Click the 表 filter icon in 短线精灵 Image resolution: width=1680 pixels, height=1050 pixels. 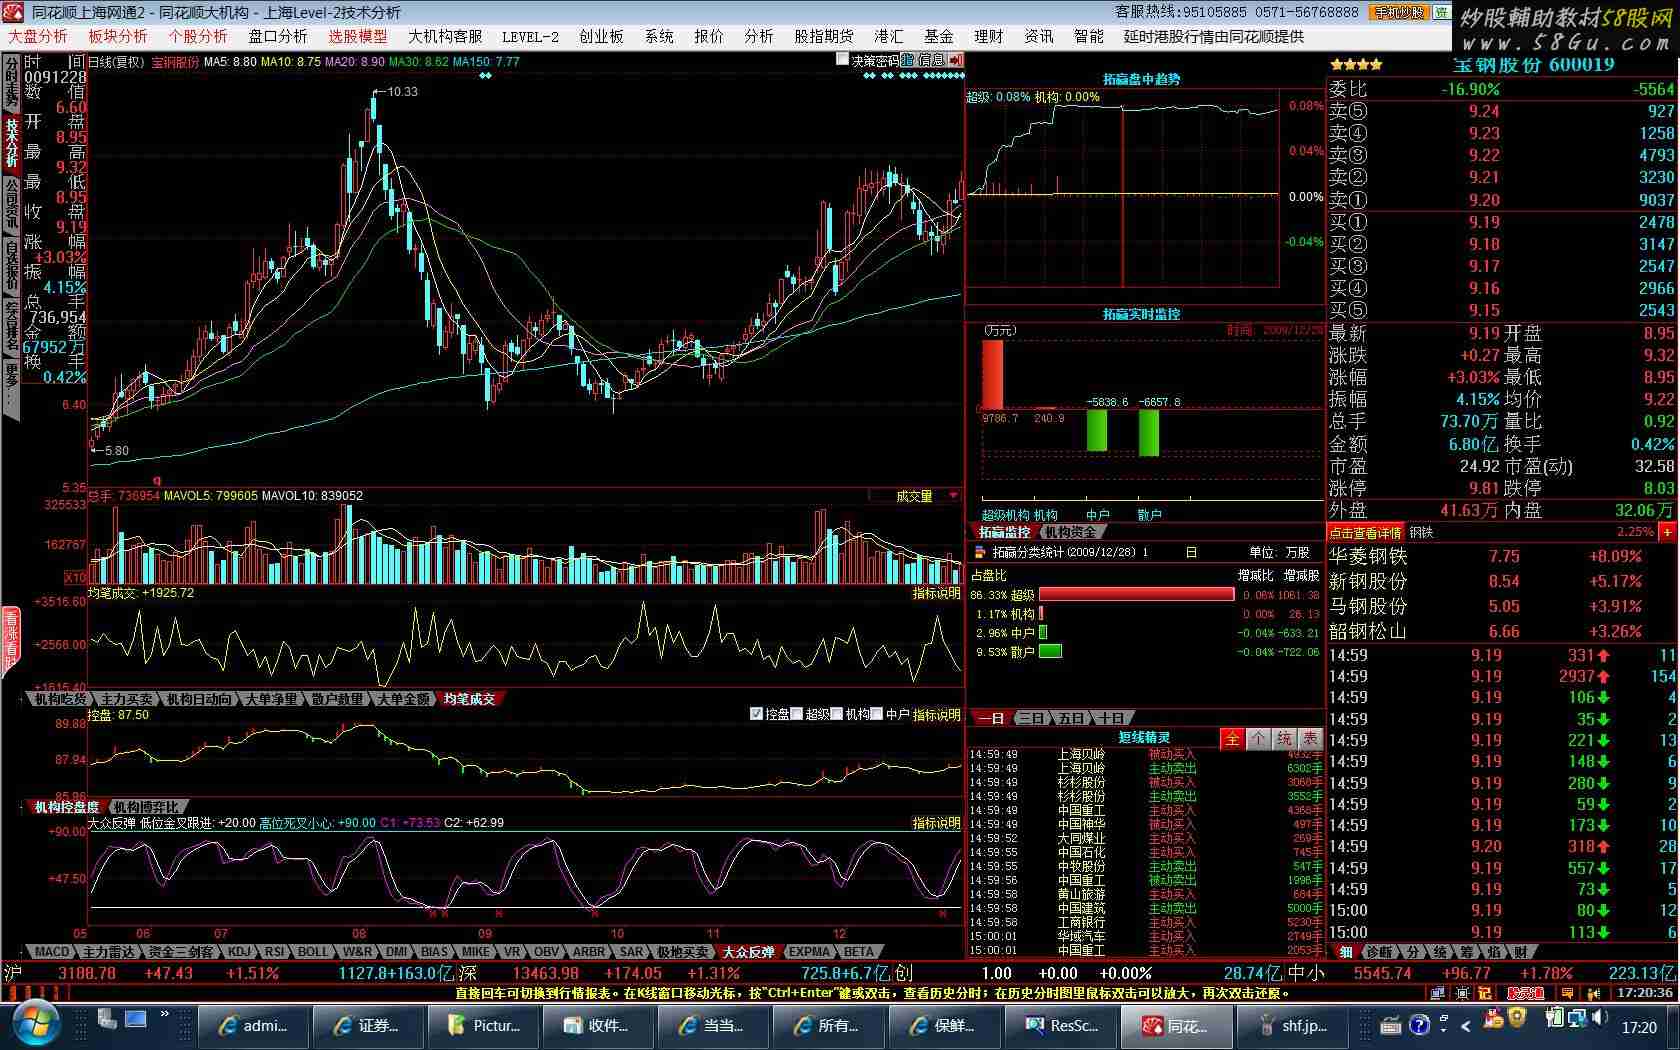point(1310,738)
